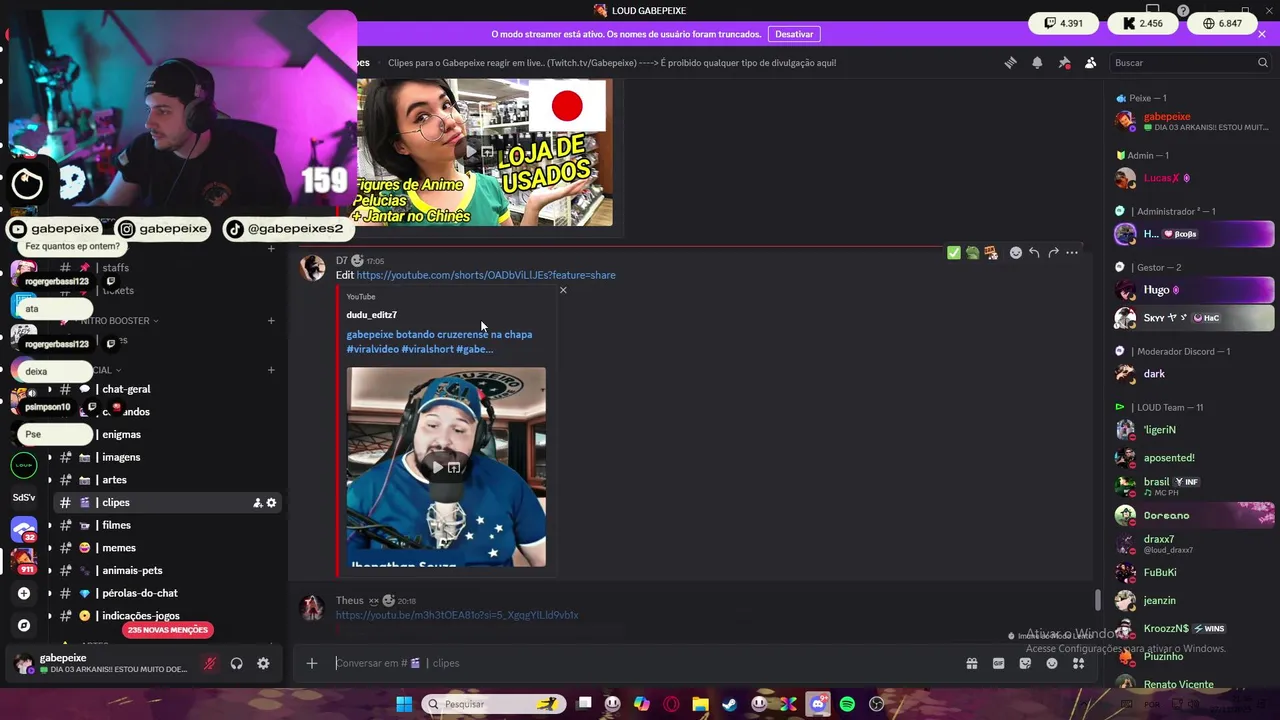
Task: Open the LOUD server icon
Action: (24, 465)
